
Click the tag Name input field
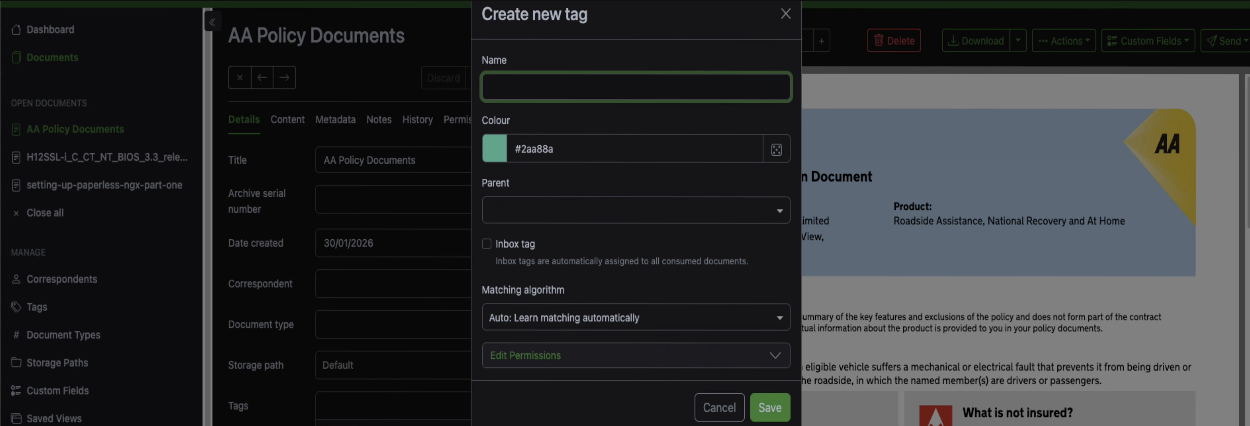tap(636, 87)
